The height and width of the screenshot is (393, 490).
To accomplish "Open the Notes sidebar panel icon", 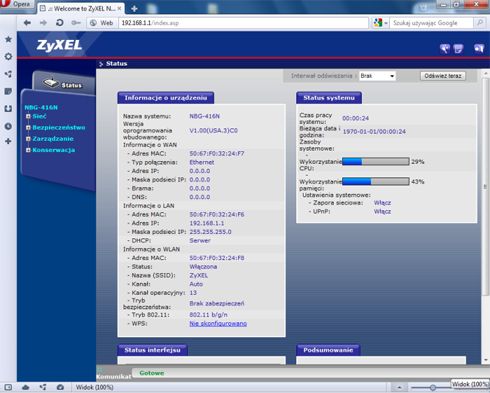I will coord(8,91).
